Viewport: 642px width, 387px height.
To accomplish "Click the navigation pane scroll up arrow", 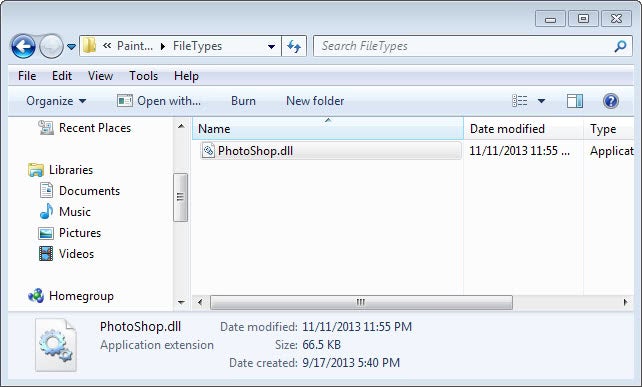I will [x=181, y=126].
